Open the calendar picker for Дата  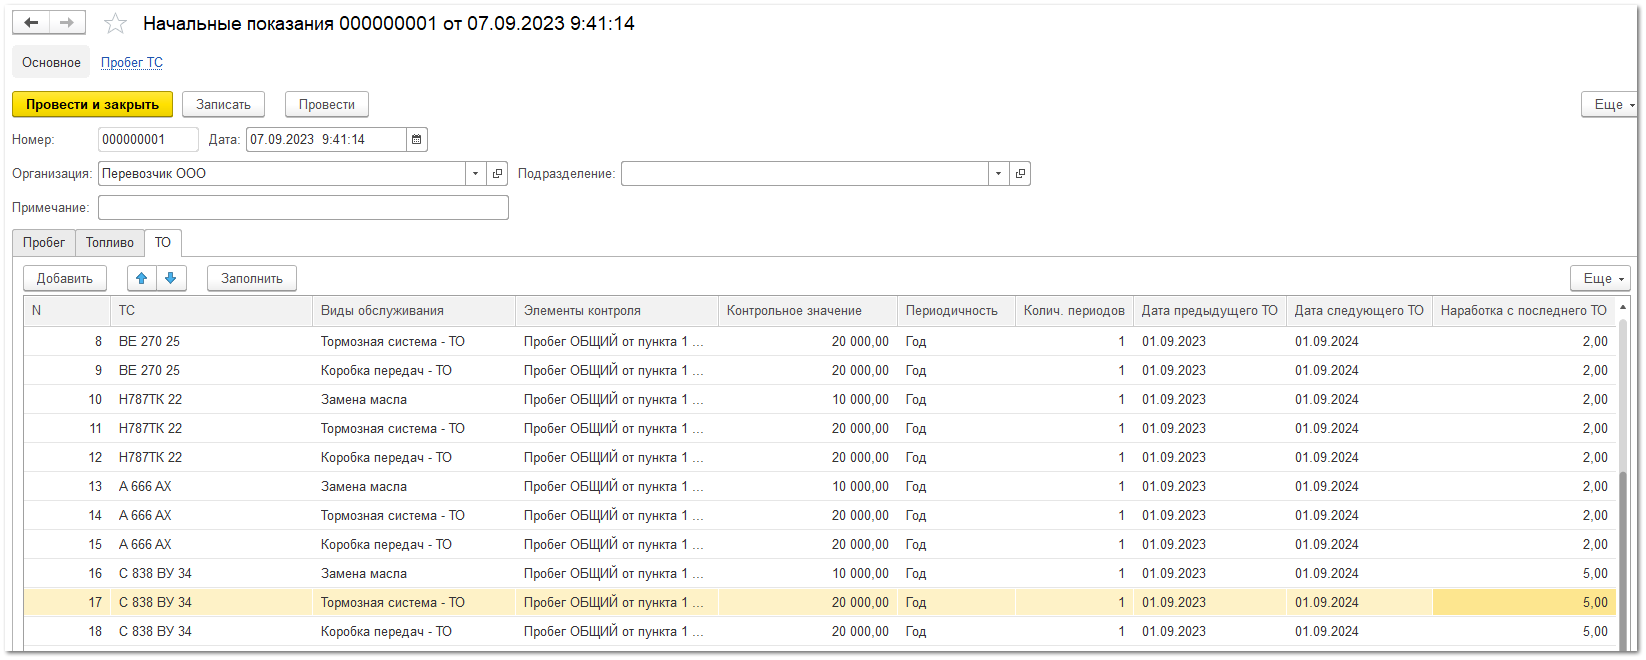417,140
